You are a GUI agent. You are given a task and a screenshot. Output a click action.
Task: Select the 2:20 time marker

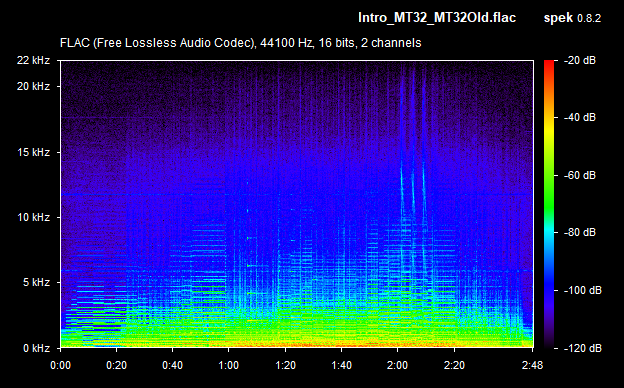pos(454,365)
